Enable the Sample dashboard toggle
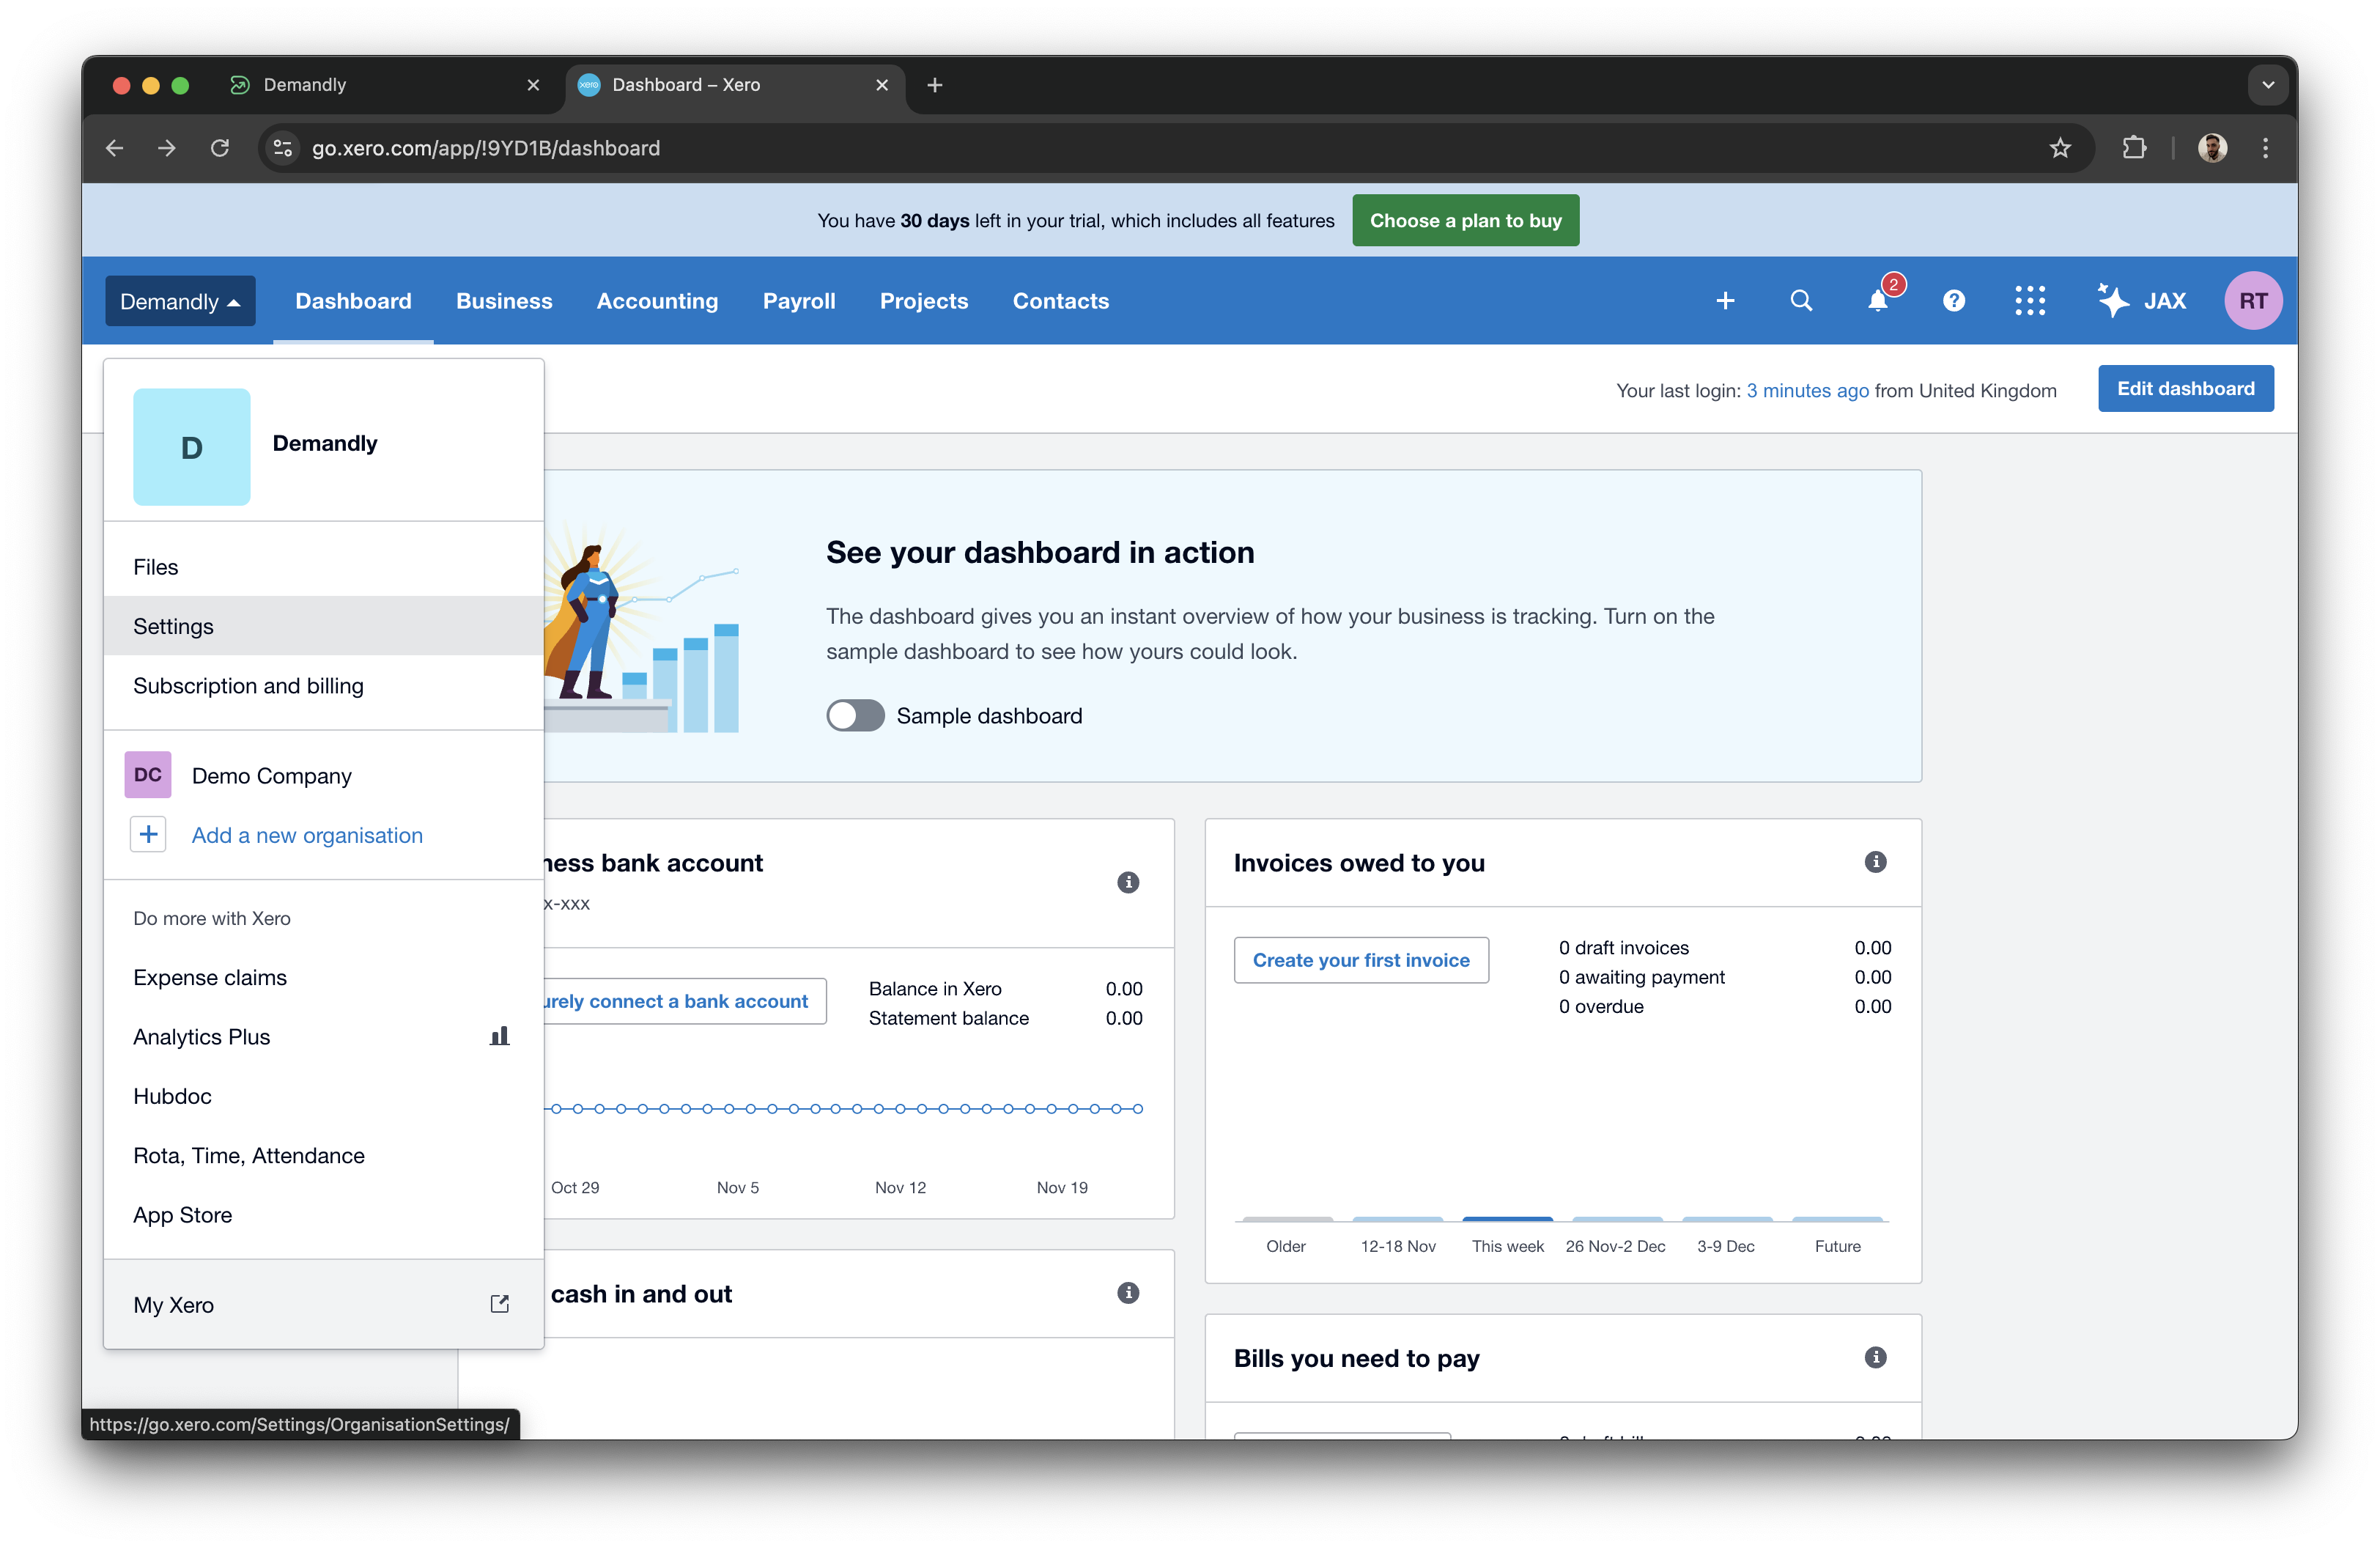 855,715
